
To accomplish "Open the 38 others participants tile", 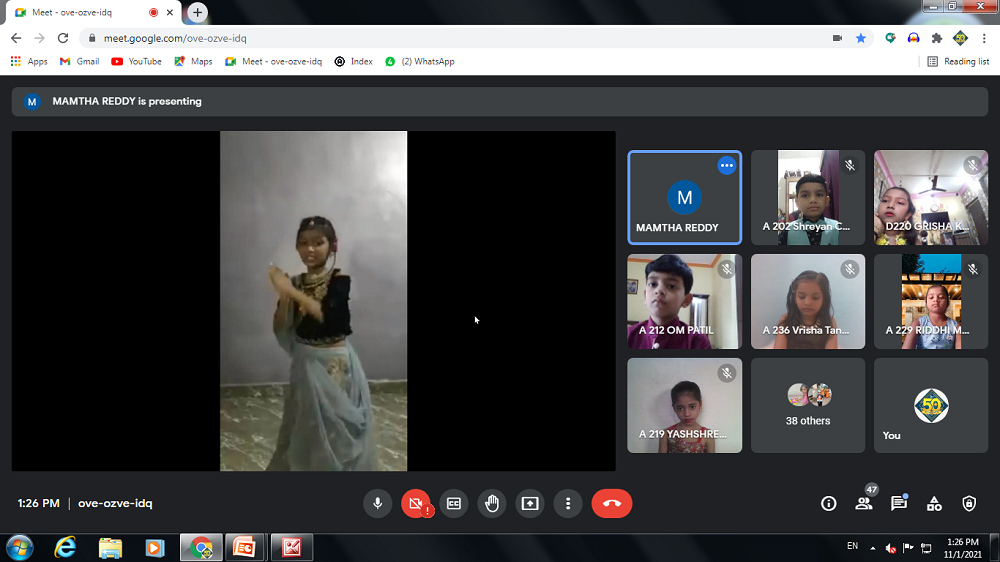I will pos(808,405).
